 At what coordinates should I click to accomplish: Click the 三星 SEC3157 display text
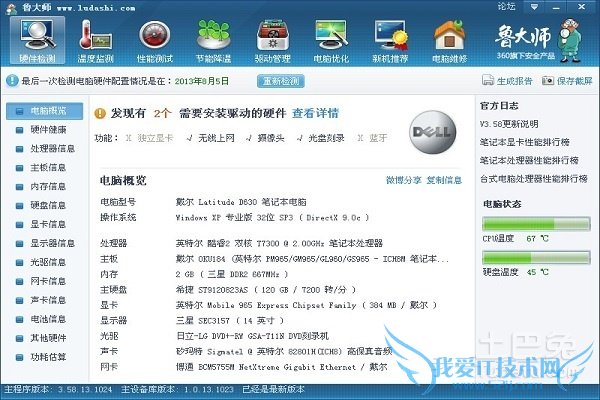230,320
